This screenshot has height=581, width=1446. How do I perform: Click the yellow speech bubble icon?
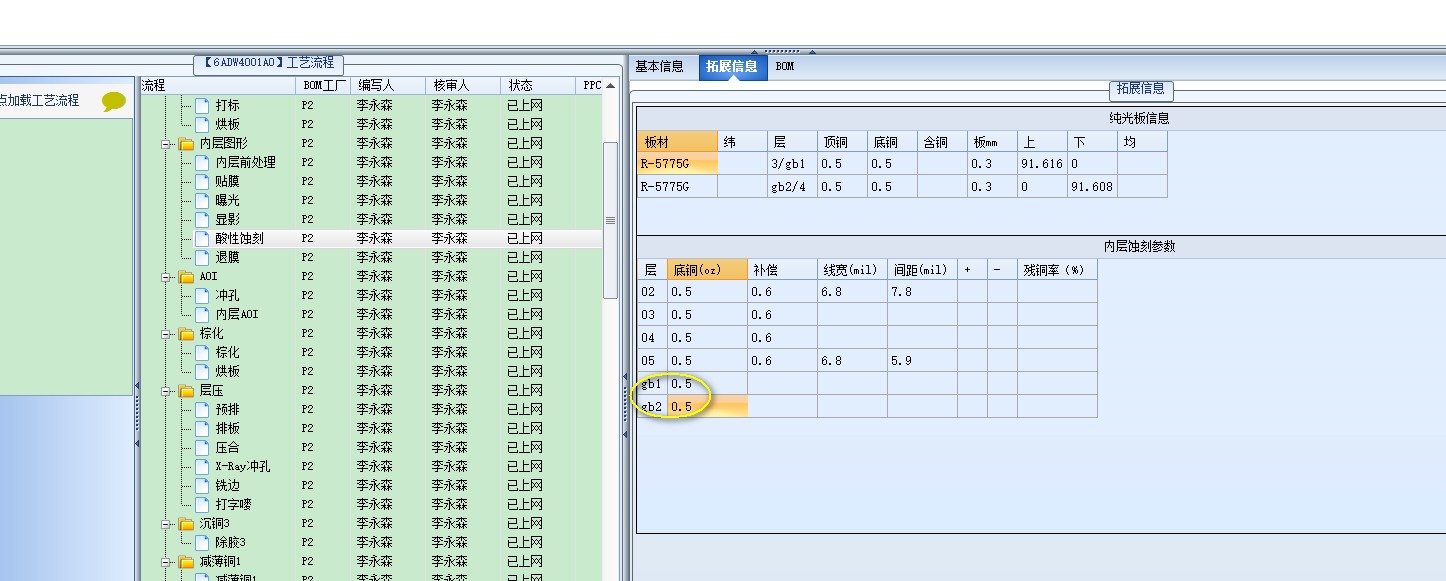(114, 101)
